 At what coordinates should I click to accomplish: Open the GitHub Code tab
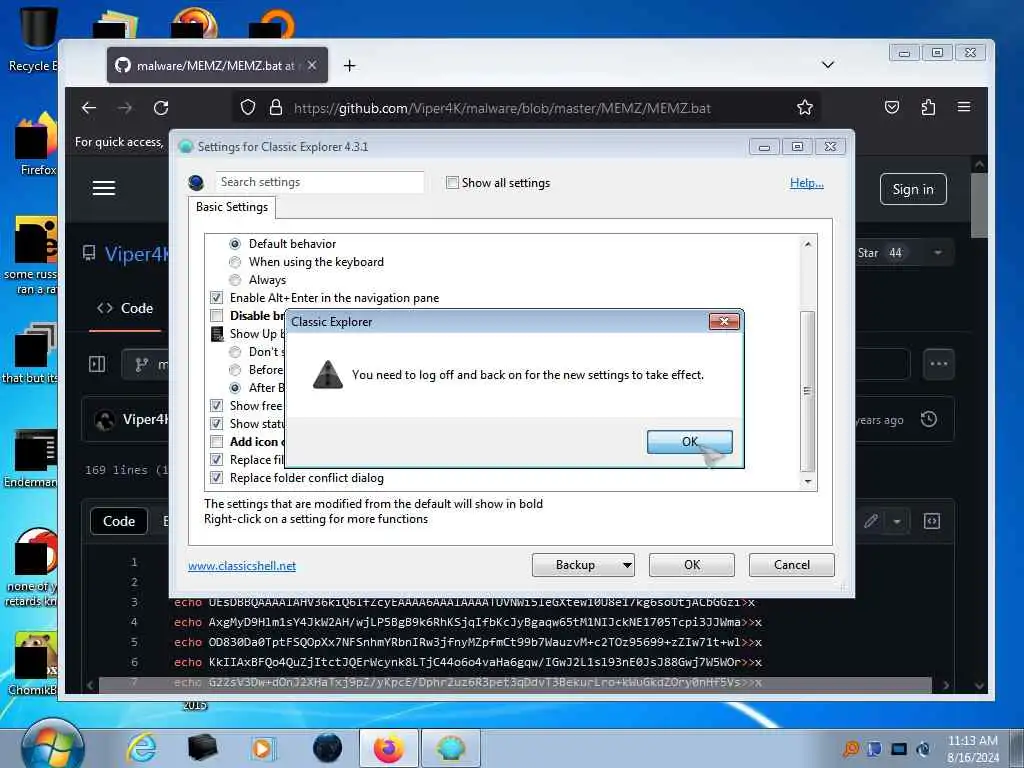[125, 308]
